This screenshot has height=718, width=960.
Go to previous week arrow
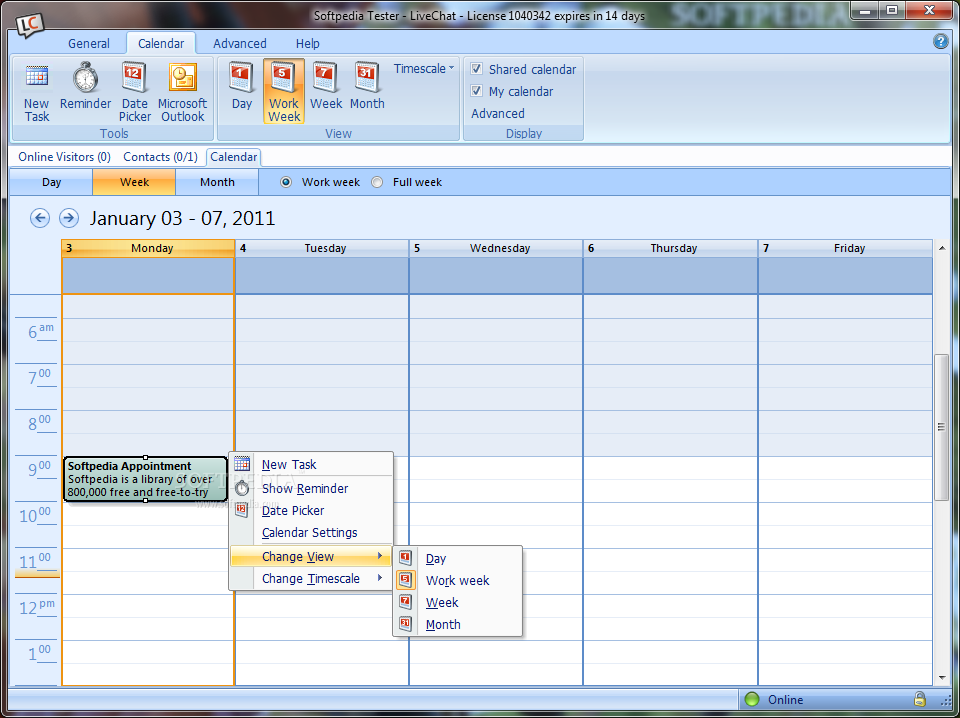tap(40, 218)
